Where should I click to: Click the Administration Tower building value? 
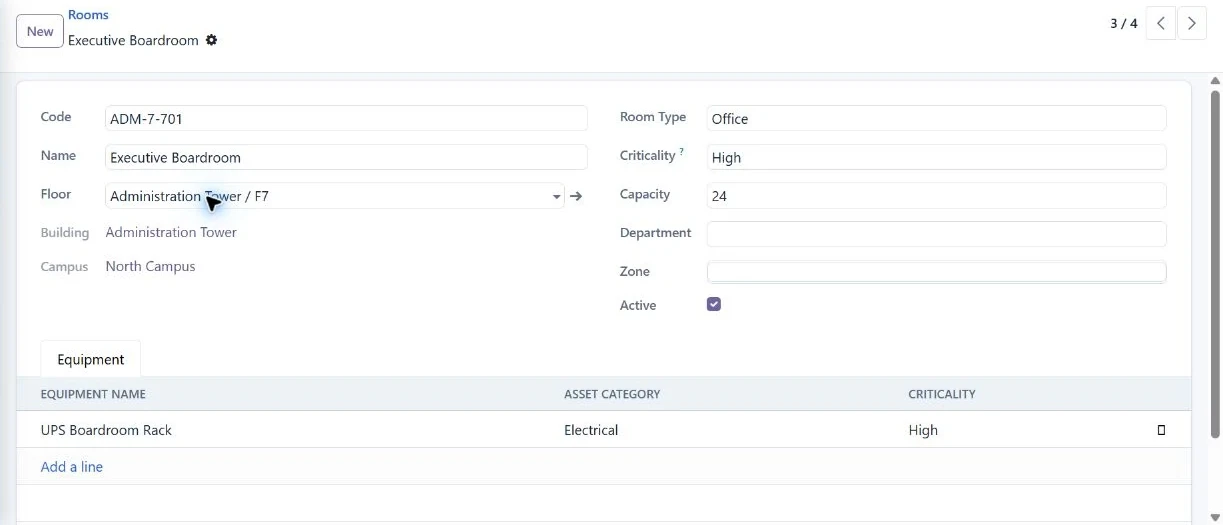point(171,232)
